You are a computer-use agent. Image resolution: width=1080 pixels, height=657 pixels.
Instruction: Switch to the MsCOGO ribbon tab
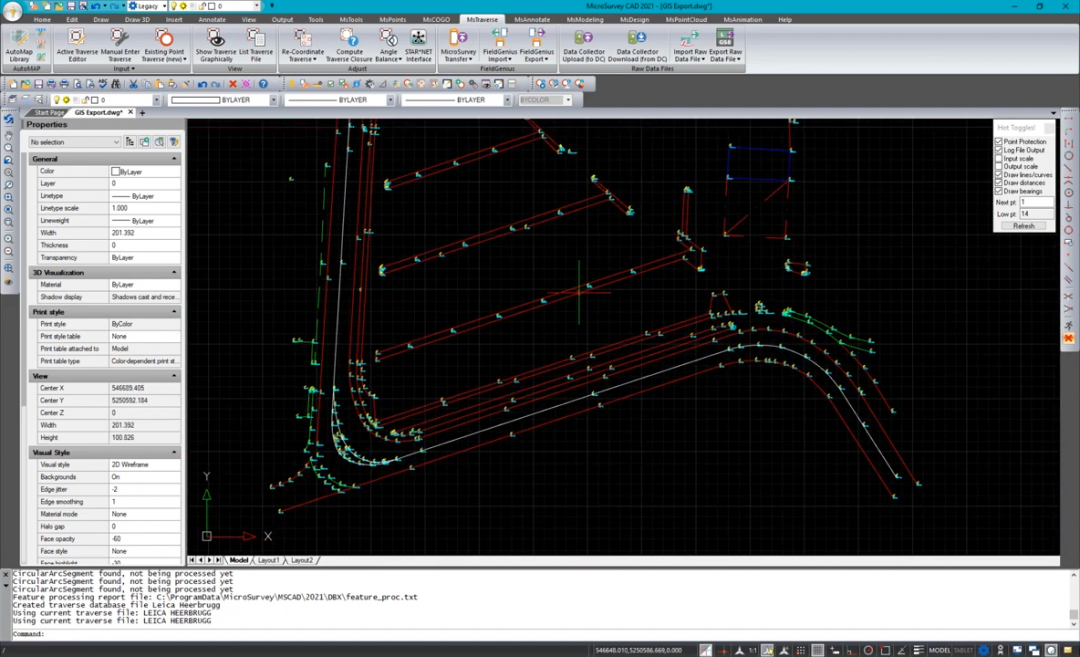[436, 19]
